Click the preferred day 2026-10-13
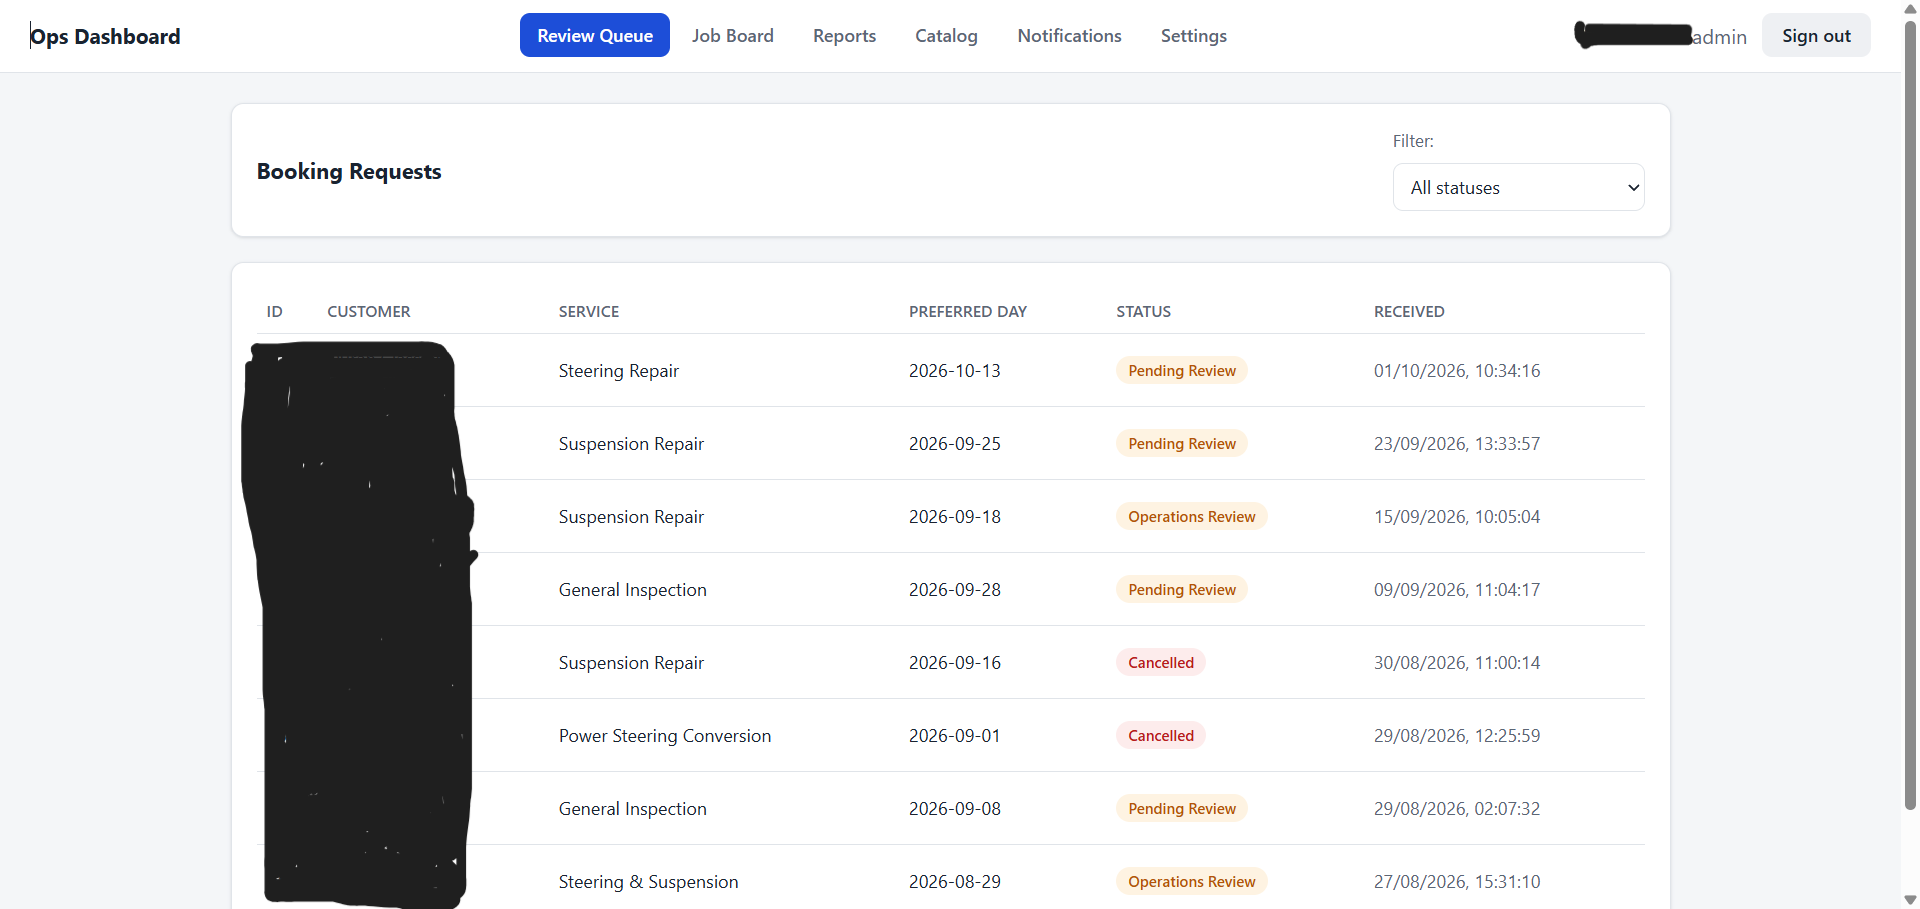This screenshot has height=909, width=1920. click(955, 371)
